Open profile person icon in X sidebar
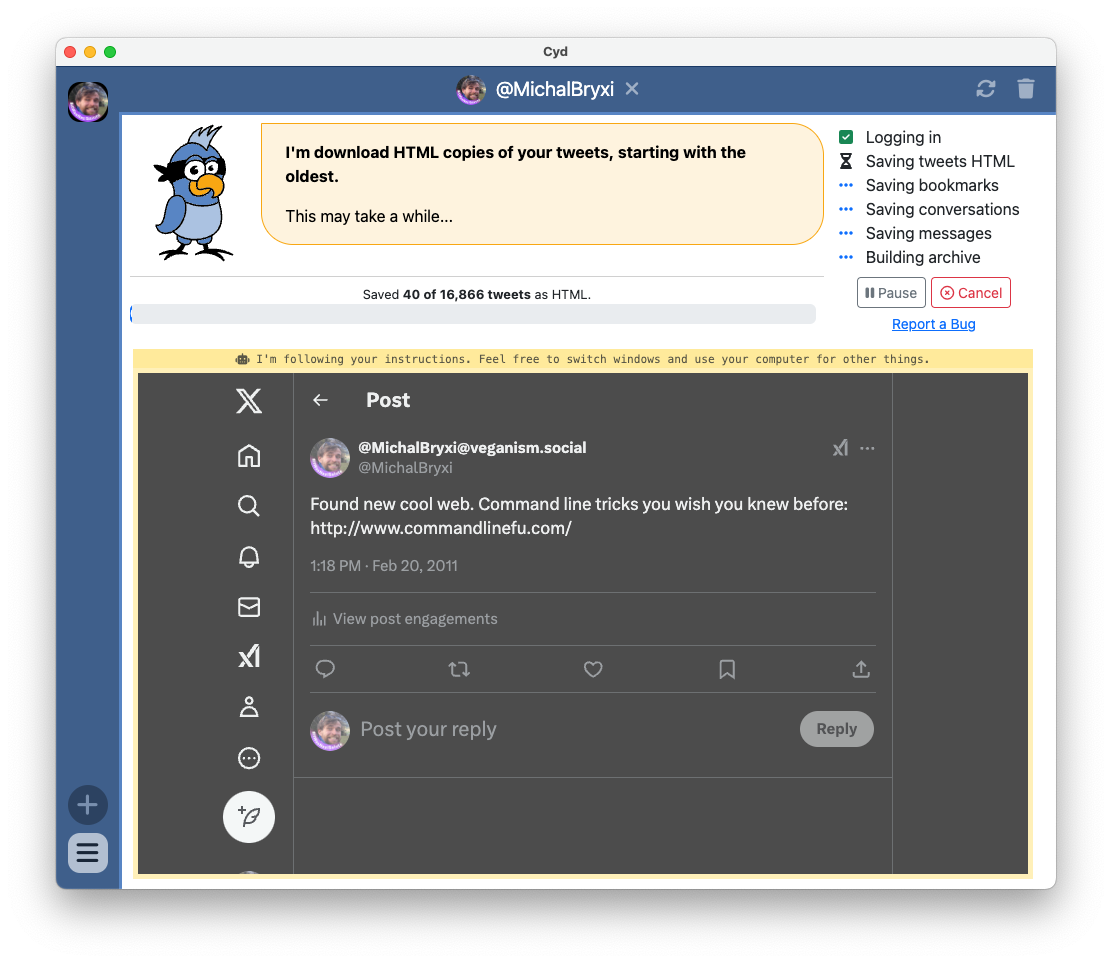1112x963 pixels. pyautogui.click(x=249, y=707)
